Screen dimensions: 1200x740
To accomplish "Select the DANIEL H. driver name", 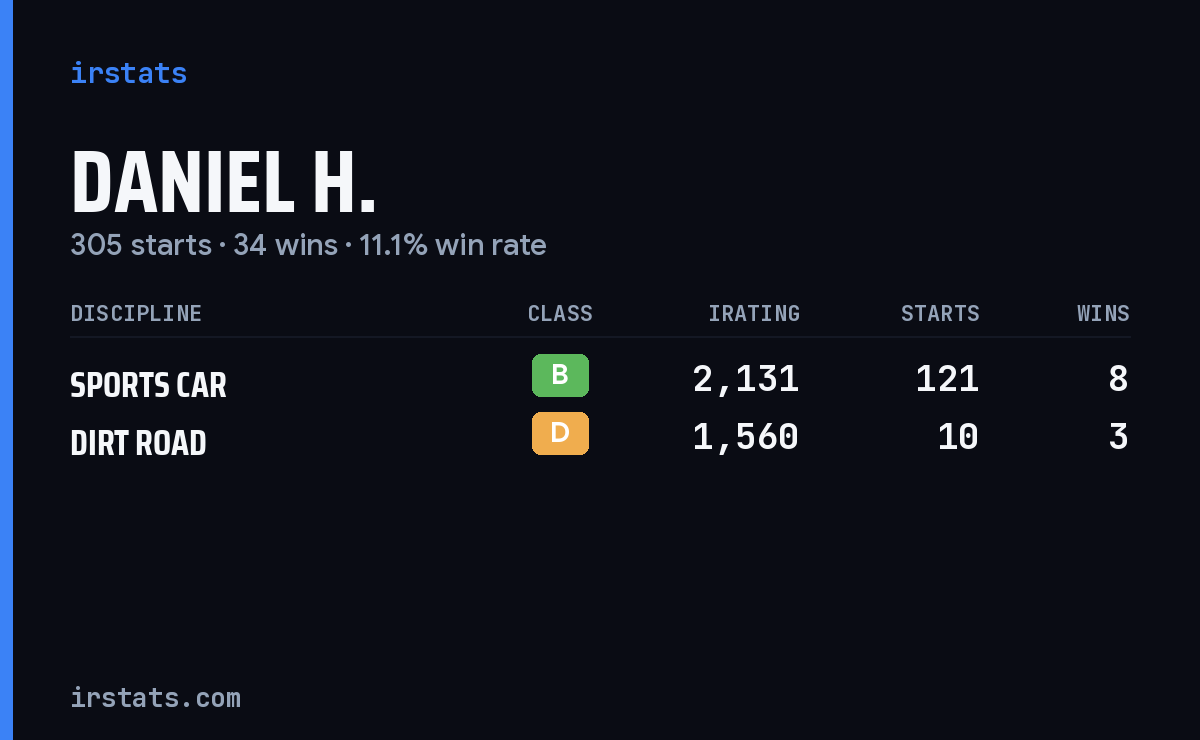I will [x=223, y=182].
